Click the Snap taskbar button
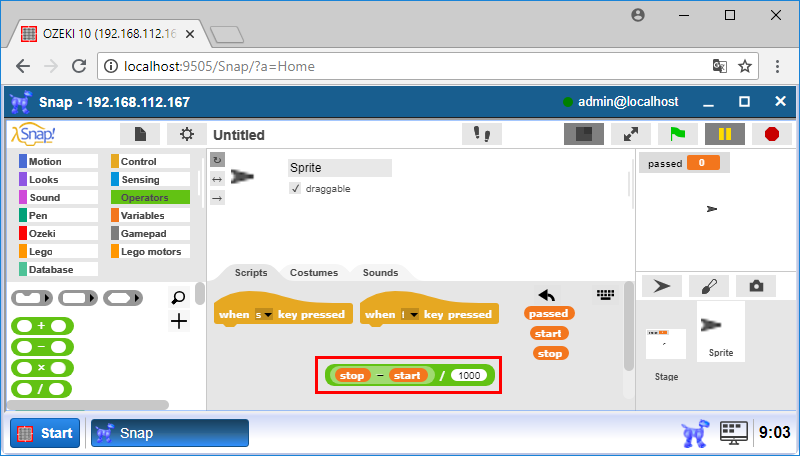 coord(170,433)
